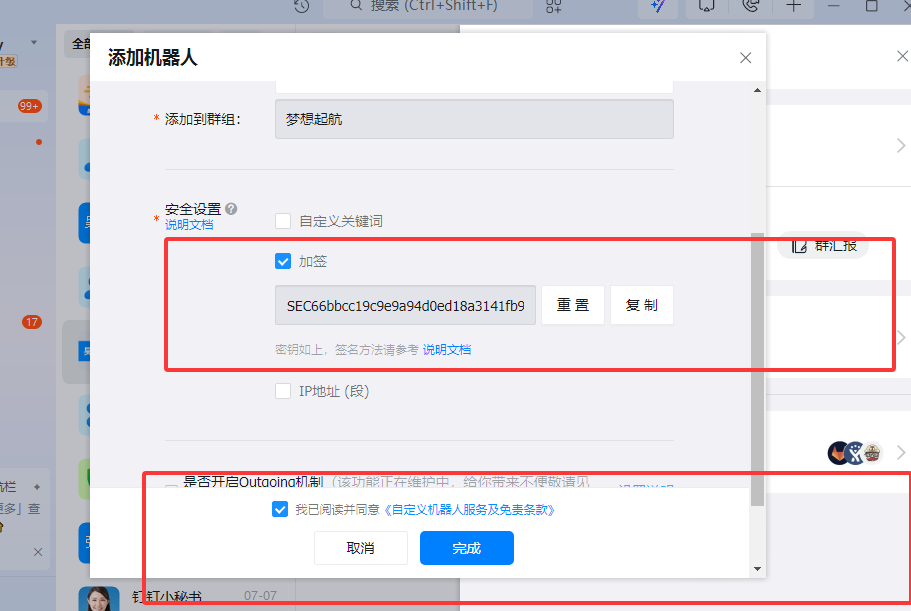This screenshot has width=911, height=611.
Task: Click the phone call icon in top bar
Action: coord(751,6)
